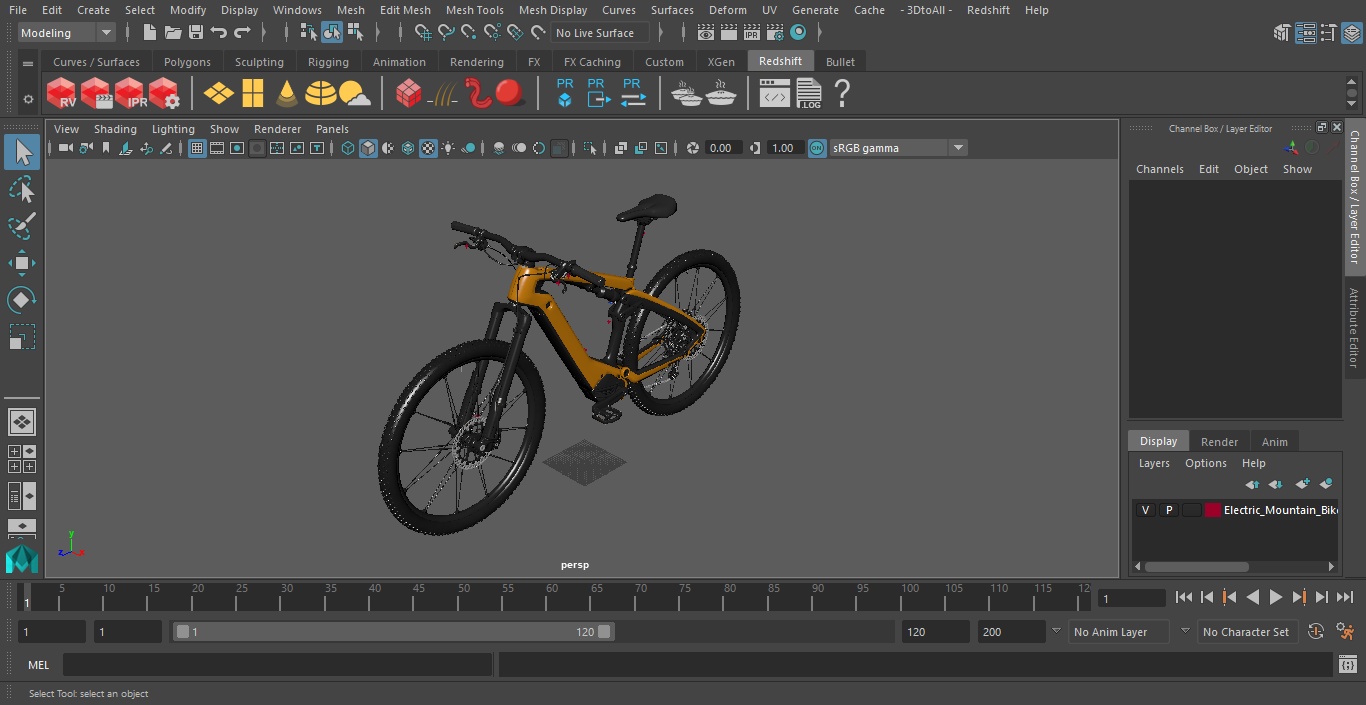Viewport: 1366px width, 705px height.
Task: Open Redshift script code window icon
Action: click(775, 93)
